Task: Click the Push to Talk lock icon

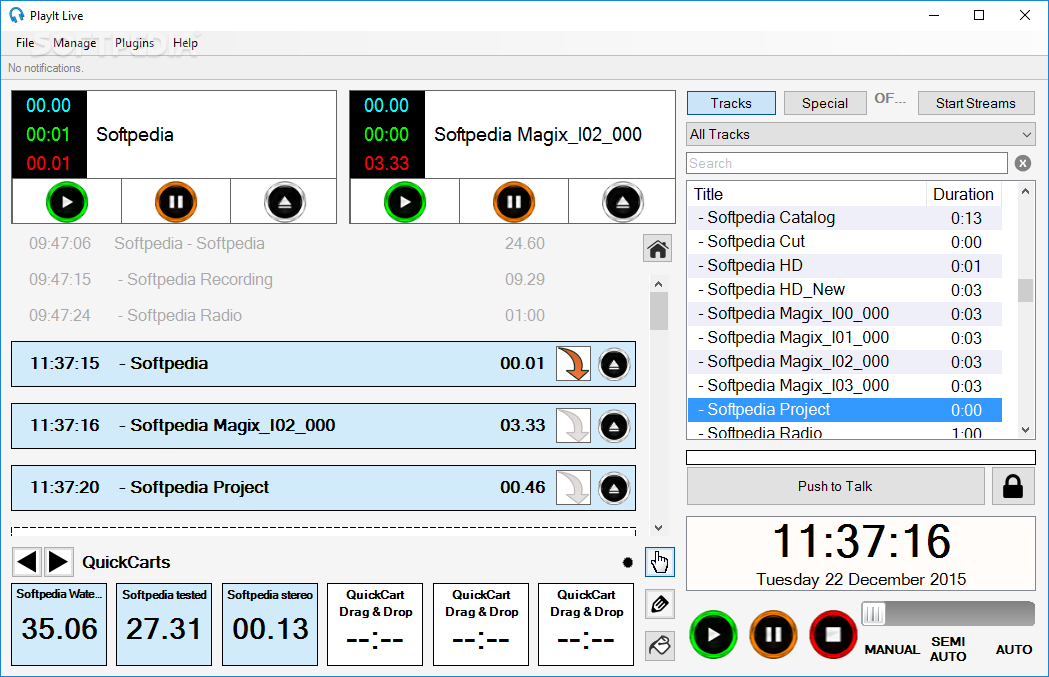Action: 1013,486
